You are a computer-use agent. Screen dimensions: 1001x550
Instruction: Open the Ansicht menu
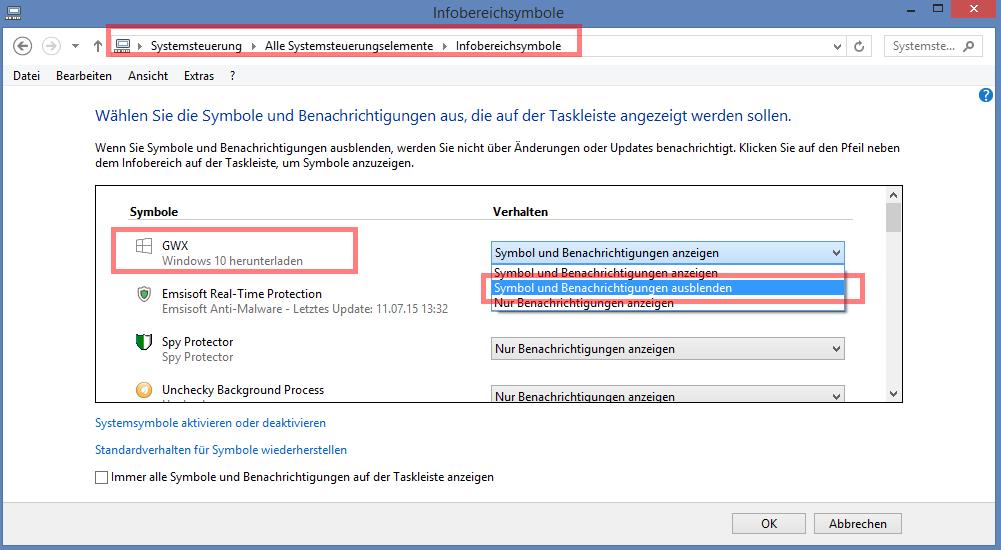148,76
